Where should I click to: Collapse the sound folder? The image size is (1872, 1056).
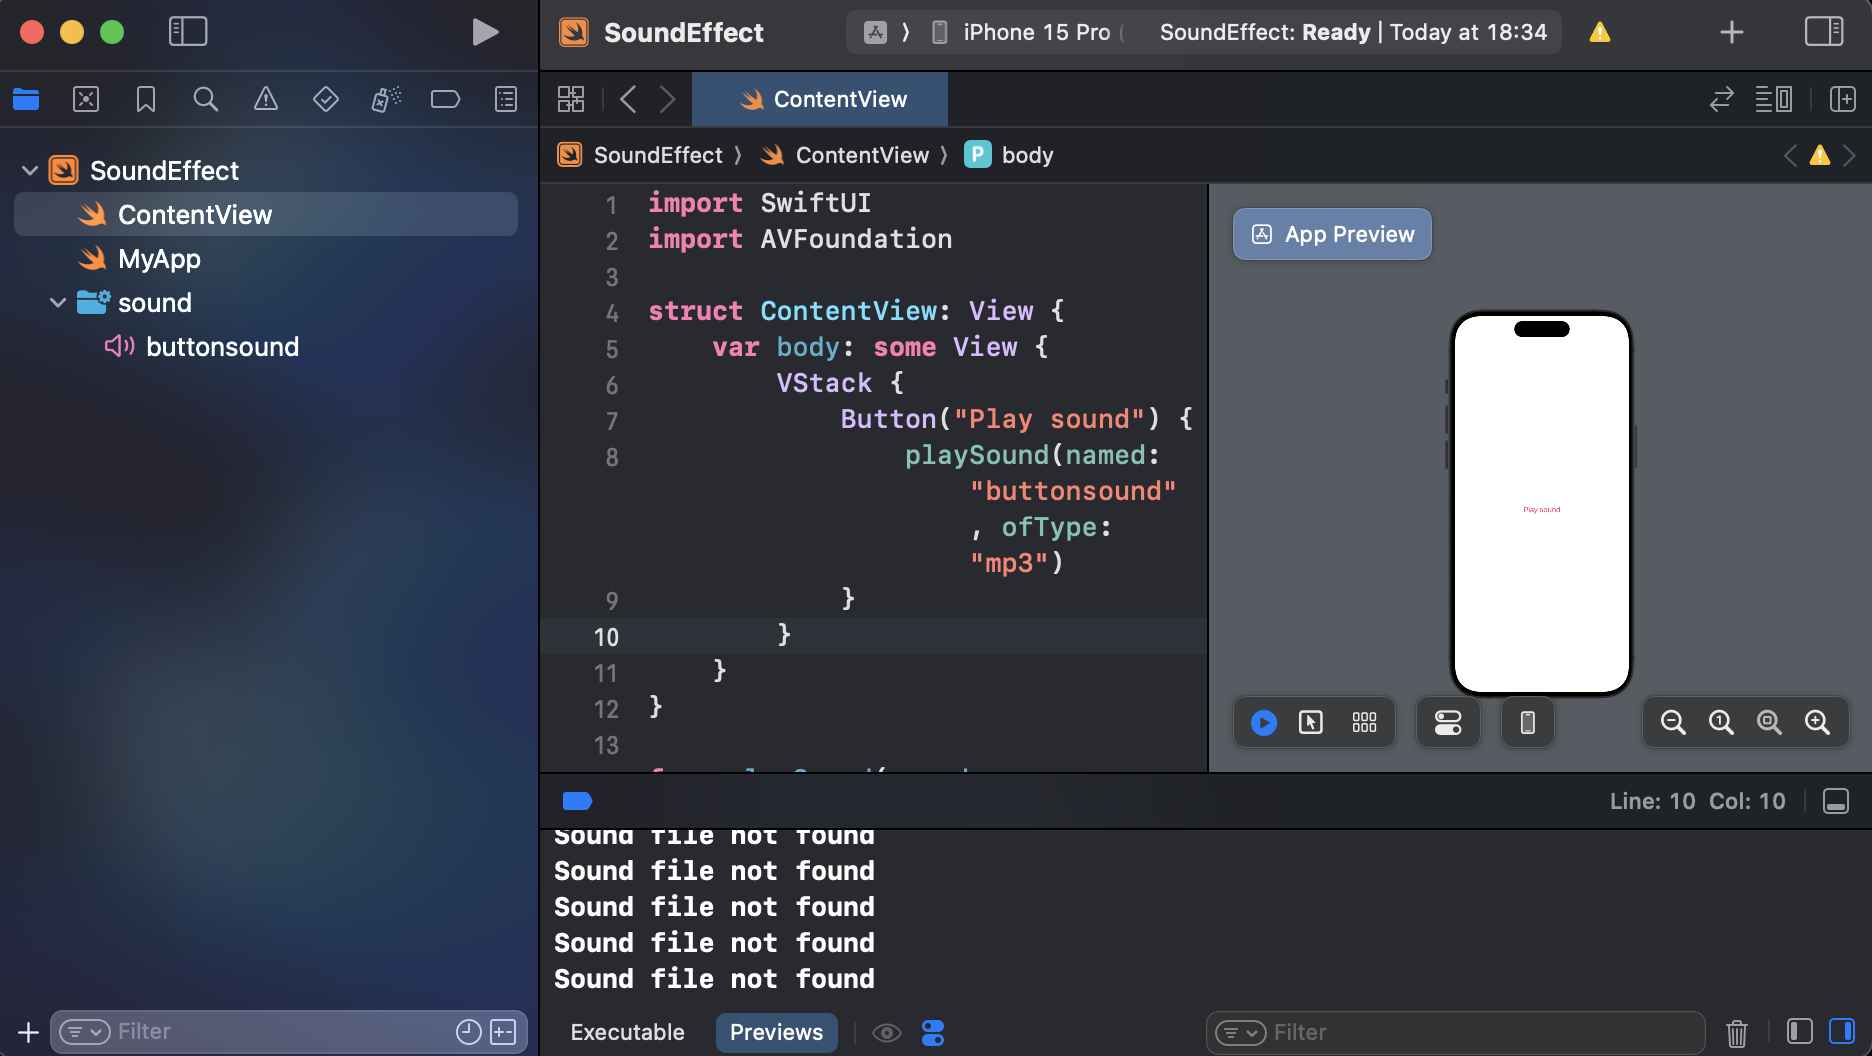click(x=58, y=303)
